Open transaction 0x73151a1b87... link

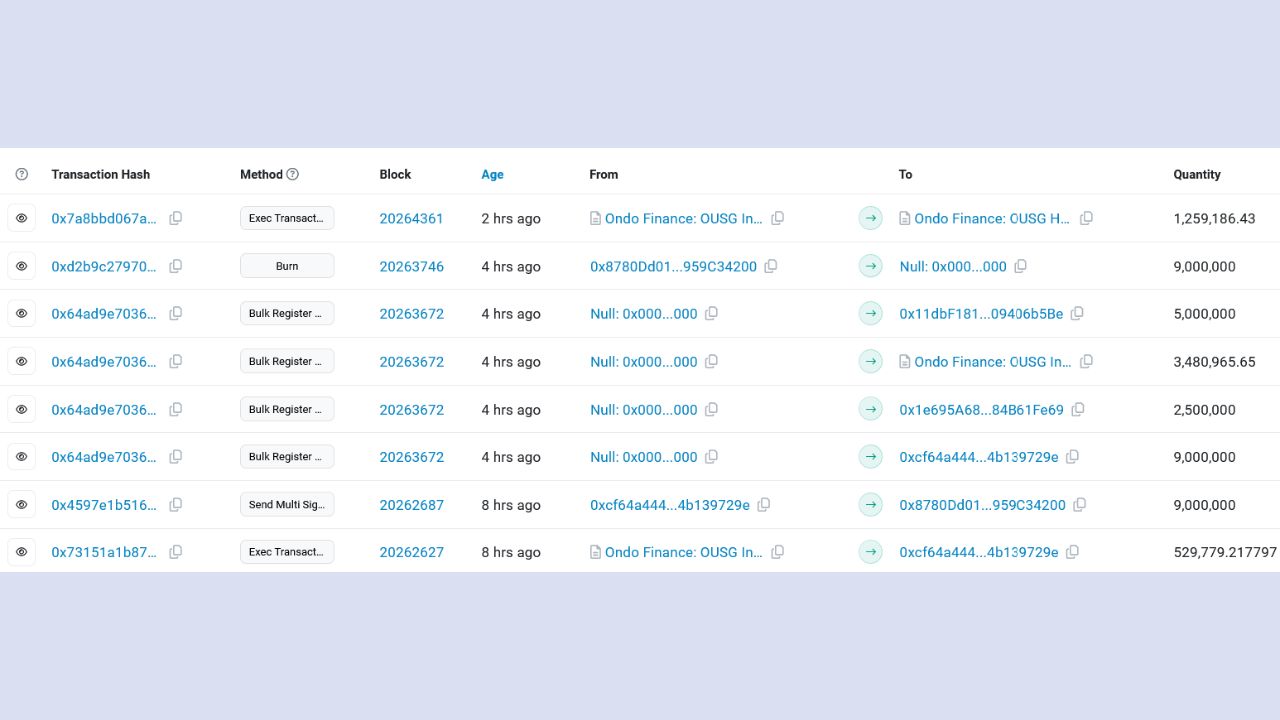104,552
